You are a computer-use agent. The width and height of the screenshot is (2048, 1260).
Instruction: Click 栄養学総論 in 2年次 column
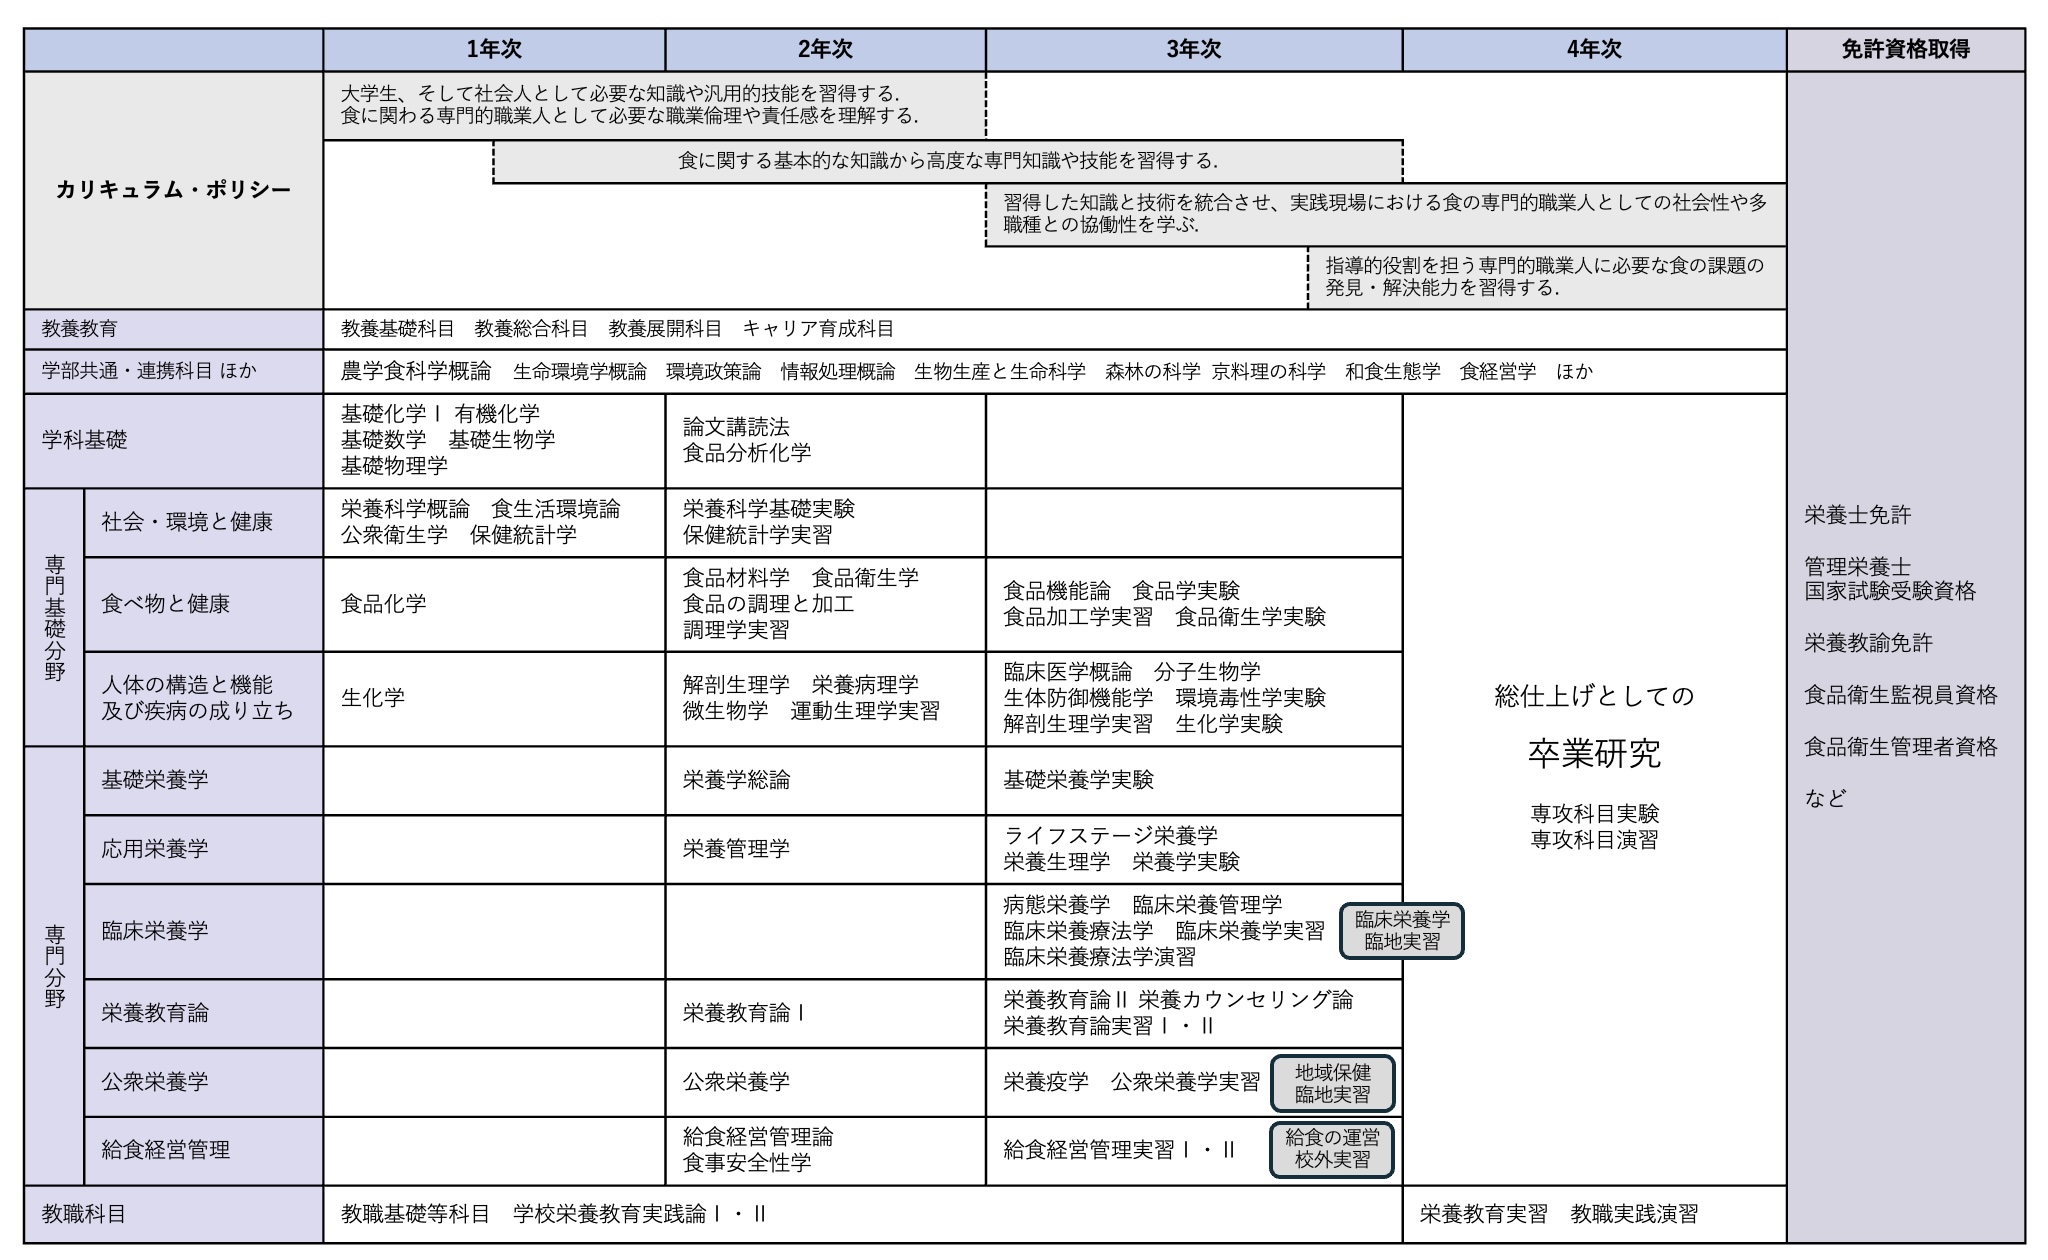736,780
